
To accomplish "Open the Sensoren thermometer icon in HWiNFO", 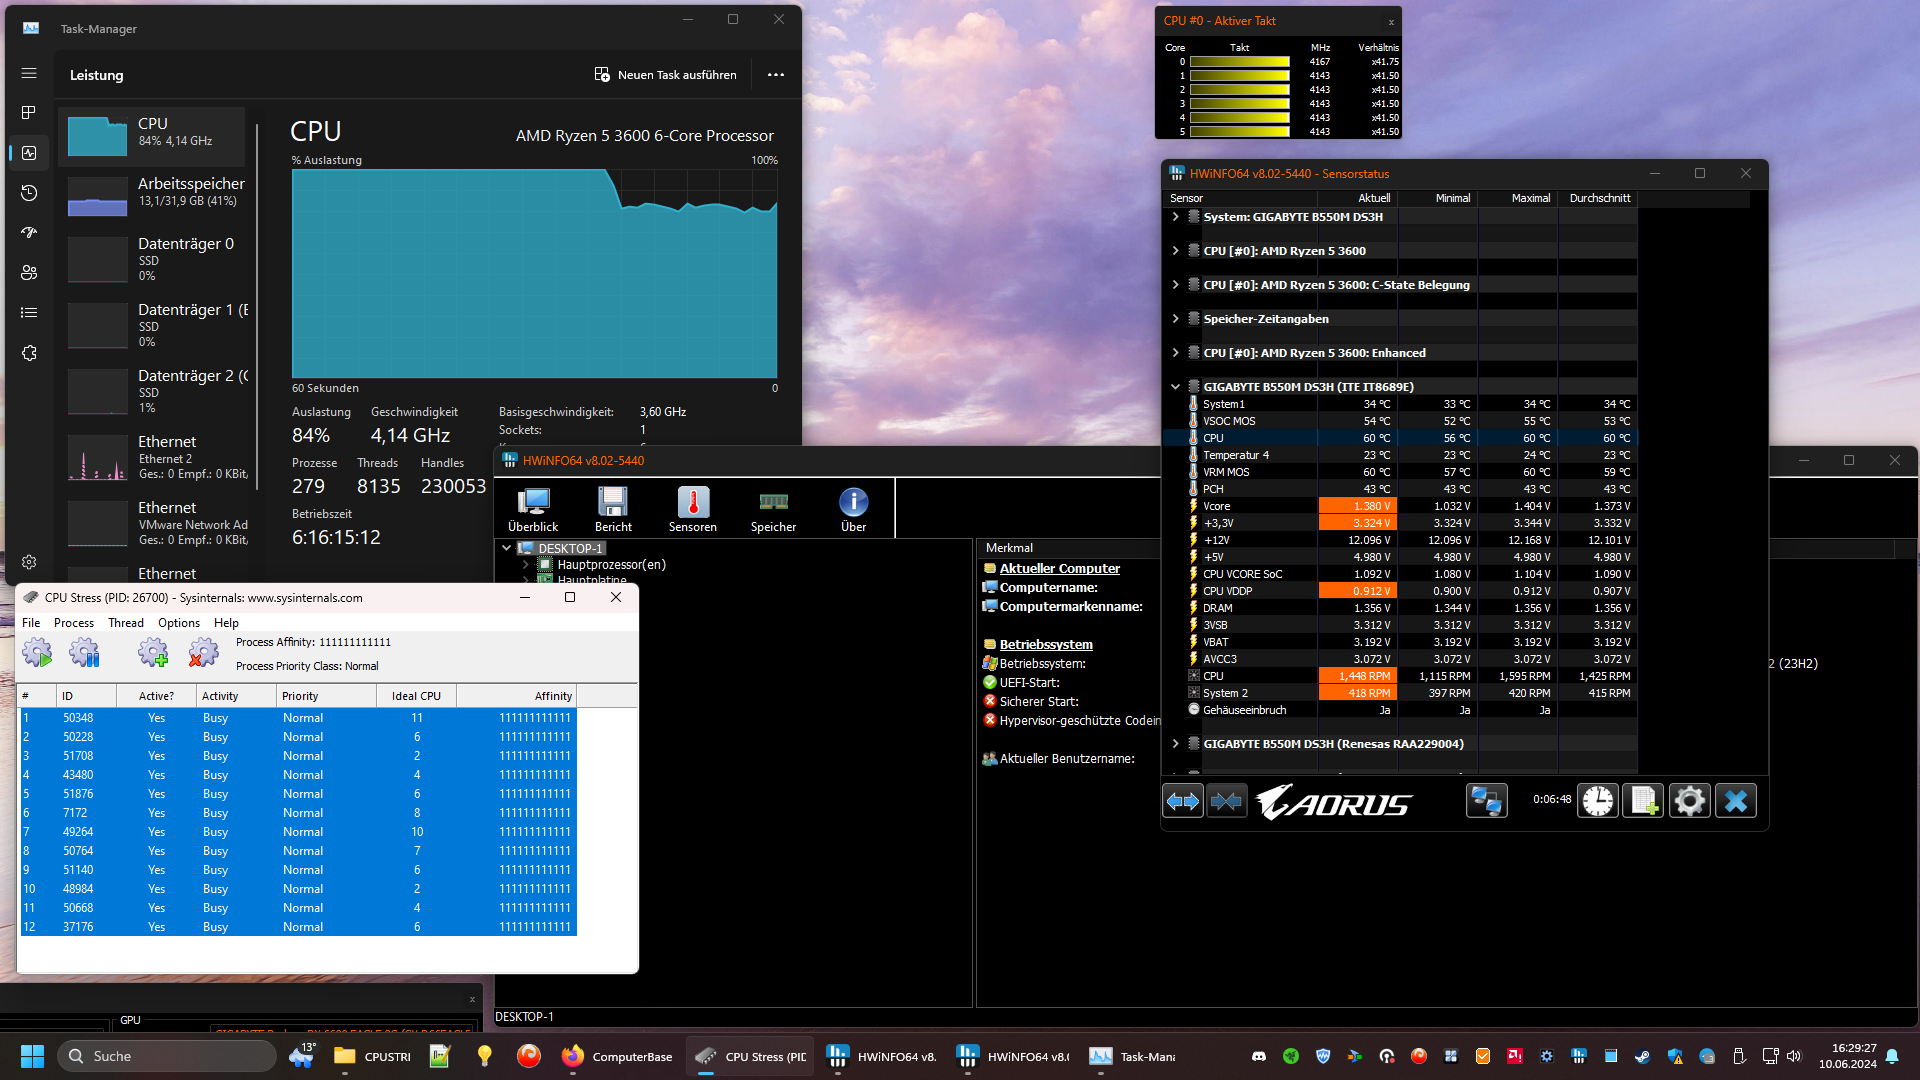I will pos(692,509).
